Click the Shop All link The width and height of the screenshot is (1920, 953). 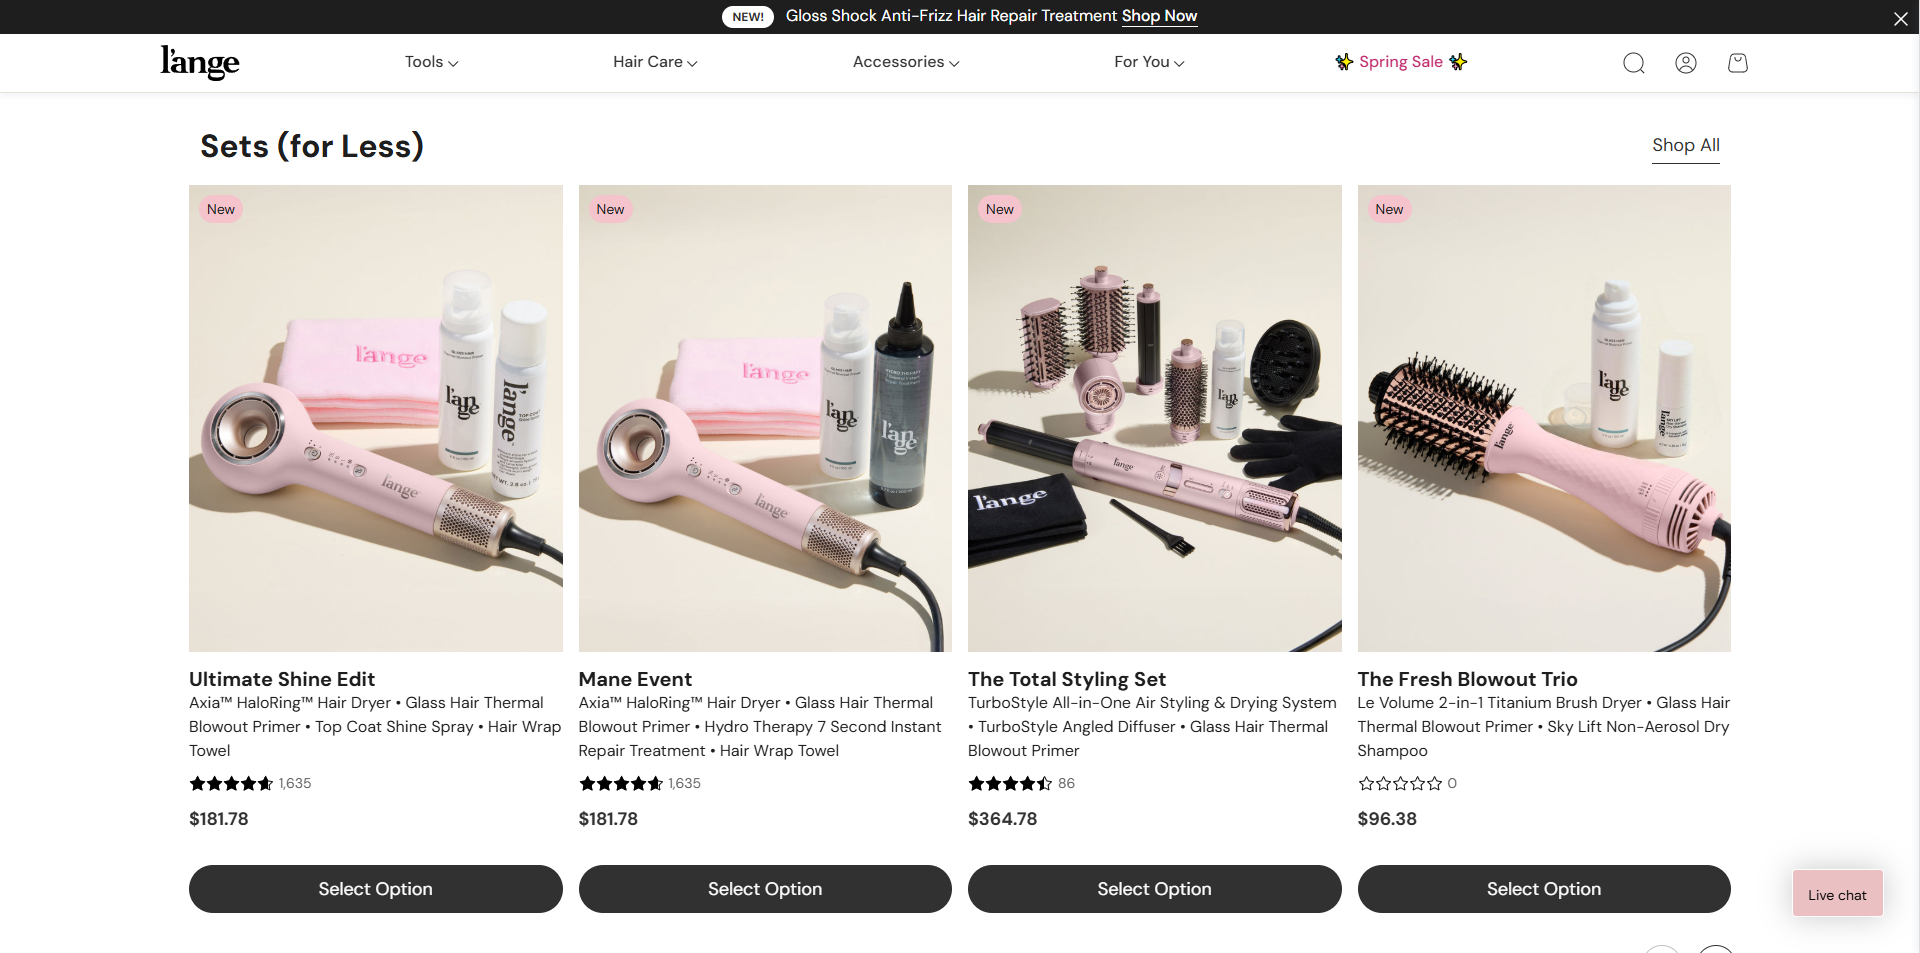click(1686, 145)
